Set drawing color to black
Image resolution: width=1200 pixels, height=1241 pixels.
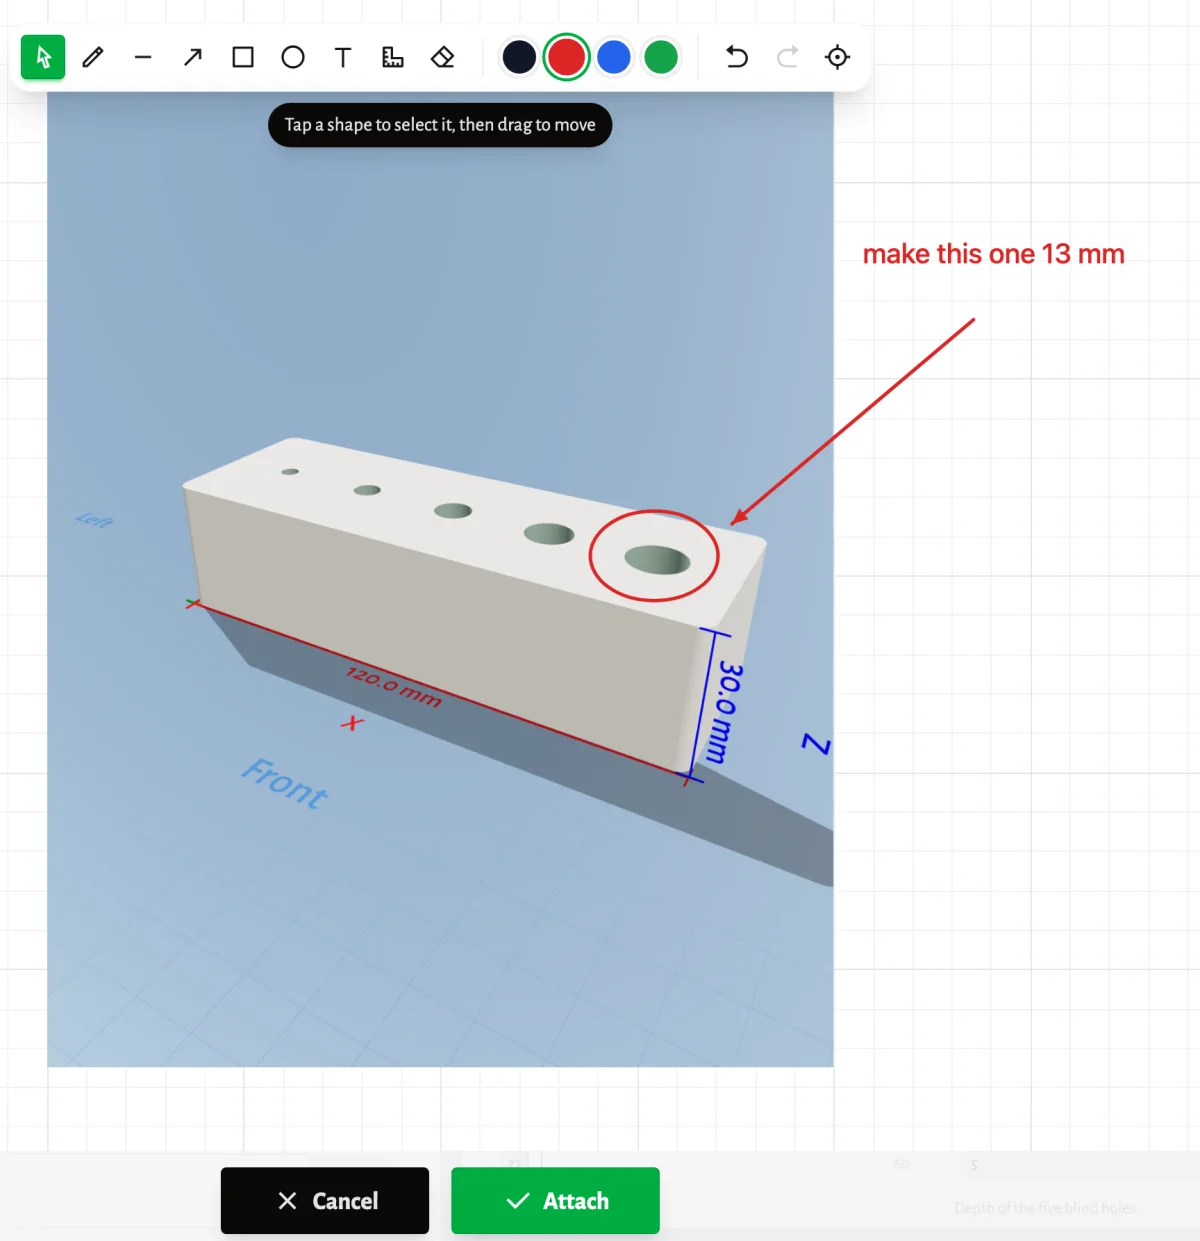(519, 57)
